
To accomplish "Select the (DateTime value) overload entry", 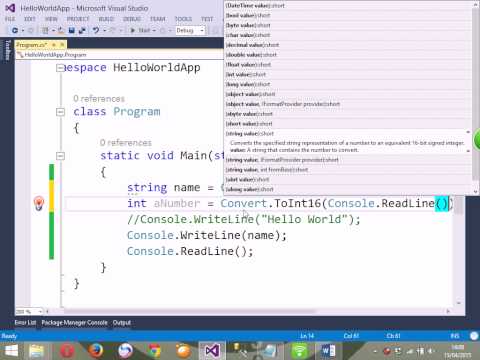I will coord(348,6).
